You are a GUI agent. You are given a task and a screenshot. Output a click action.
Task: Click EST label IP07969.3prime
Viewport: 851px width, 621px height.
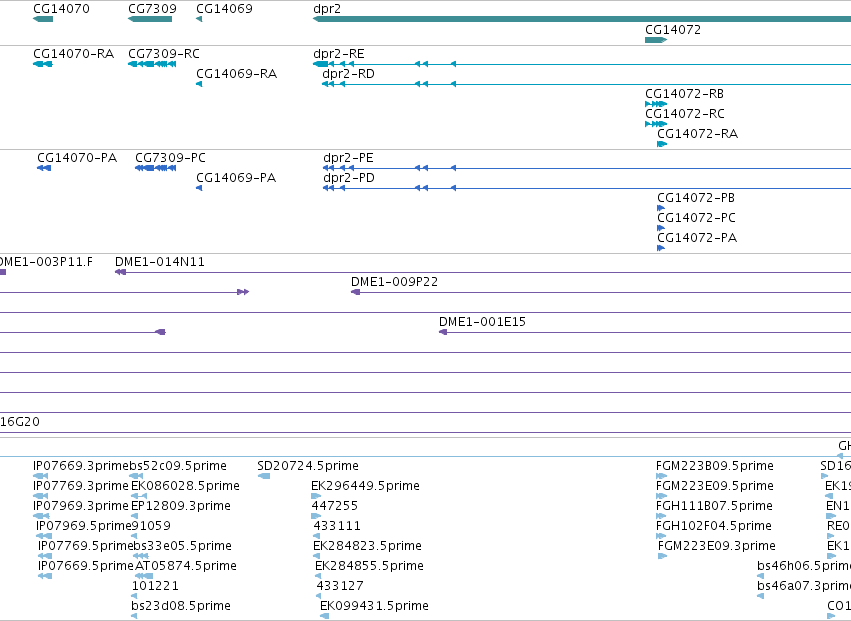[81, 506]
